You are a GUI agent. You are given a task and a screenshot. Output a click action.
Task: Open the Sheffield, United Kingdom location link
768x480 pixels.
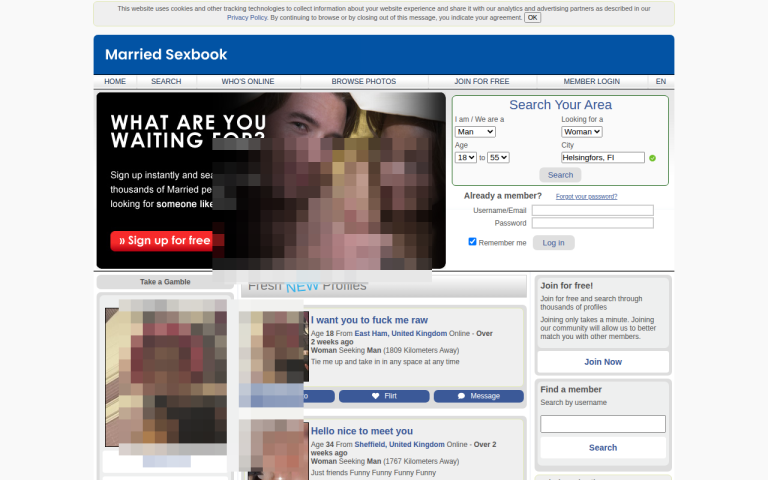point(399,444)
